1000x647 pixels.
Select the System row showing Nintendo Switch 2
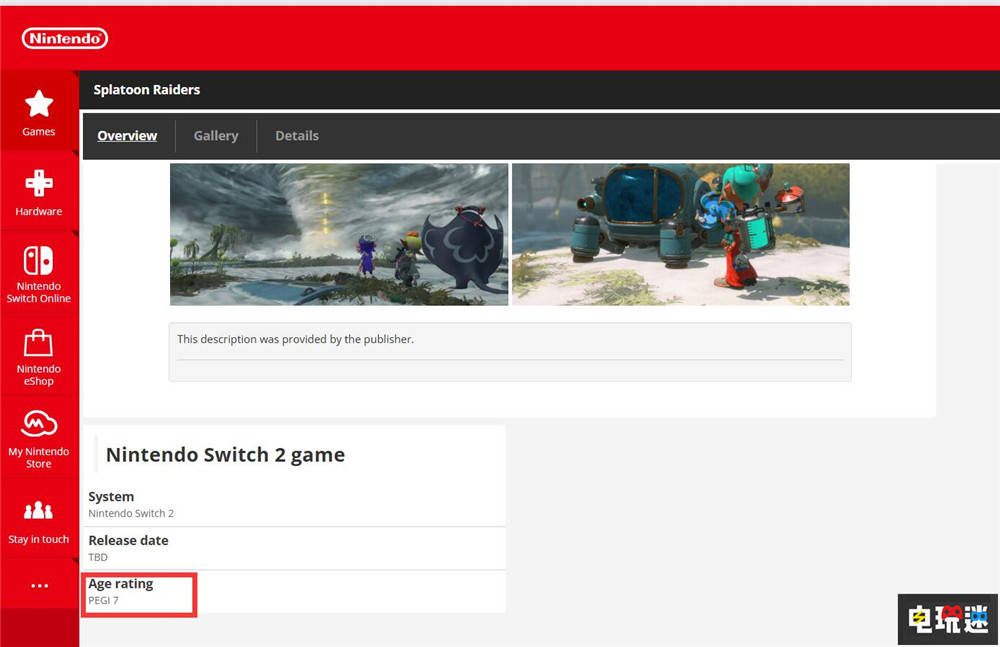[x=131, y=505]
